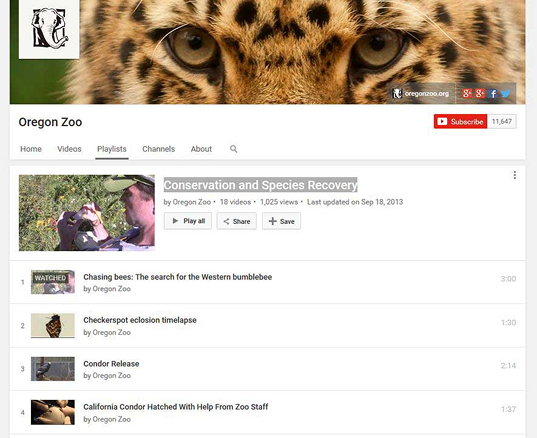
Task: Open the Facebook icon in the banner
Action: (493, 93)
